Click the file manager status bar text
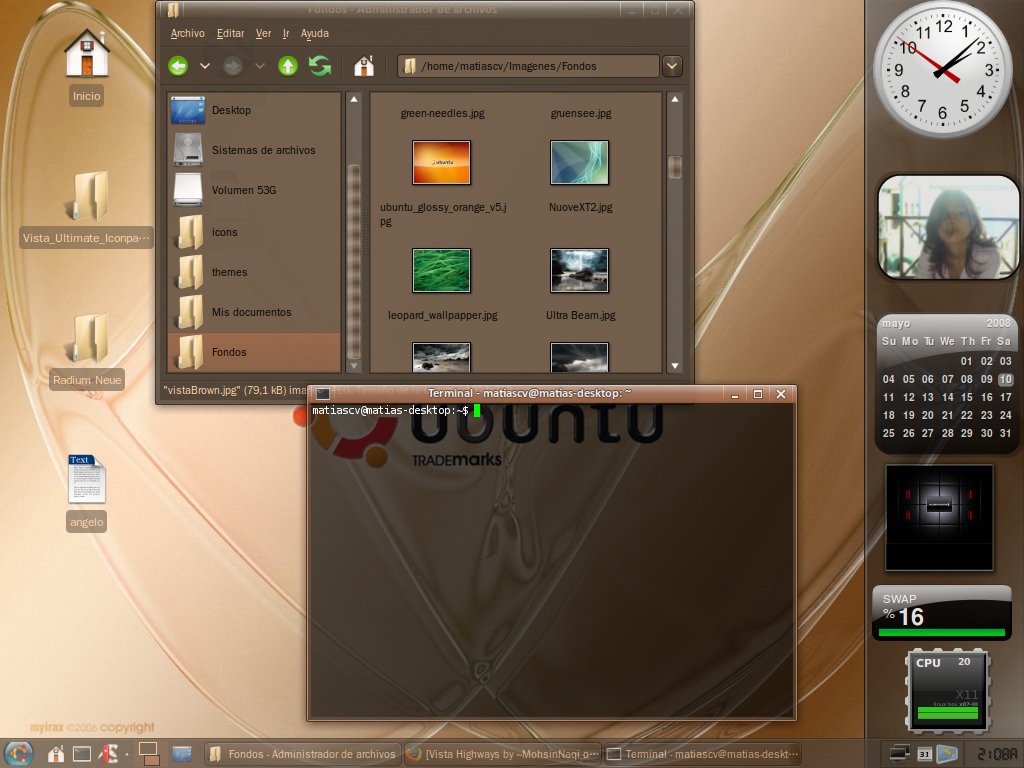The image size is (1024, 768). [x=234, y=390]
